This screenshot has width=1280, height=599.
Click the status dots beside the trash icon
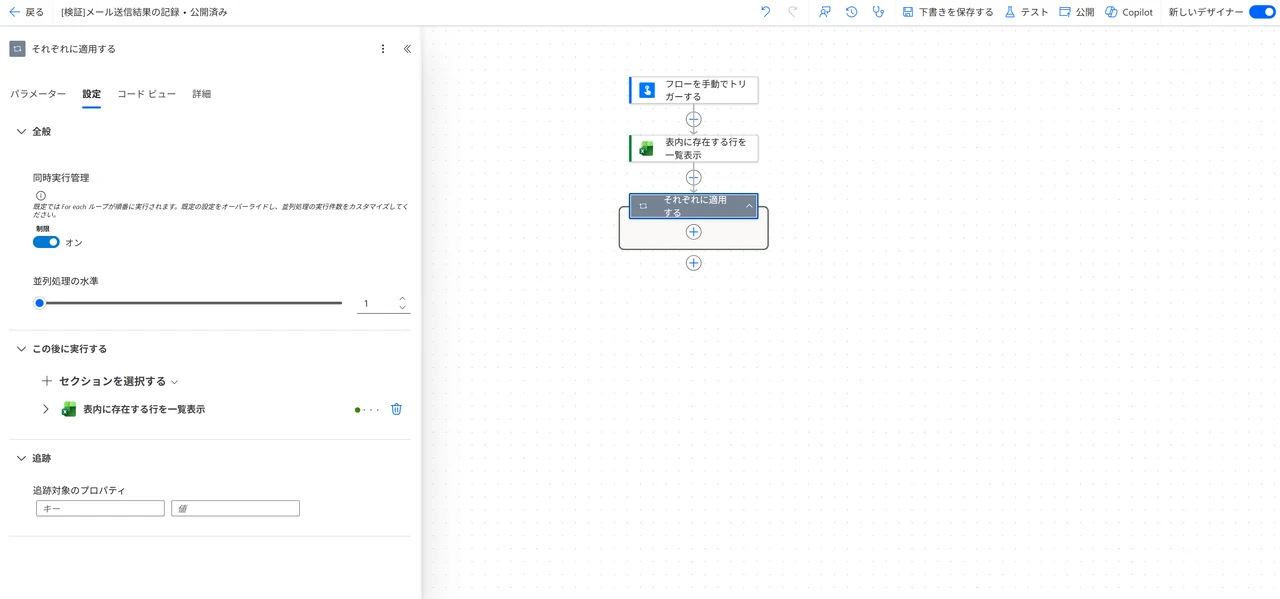367,410
